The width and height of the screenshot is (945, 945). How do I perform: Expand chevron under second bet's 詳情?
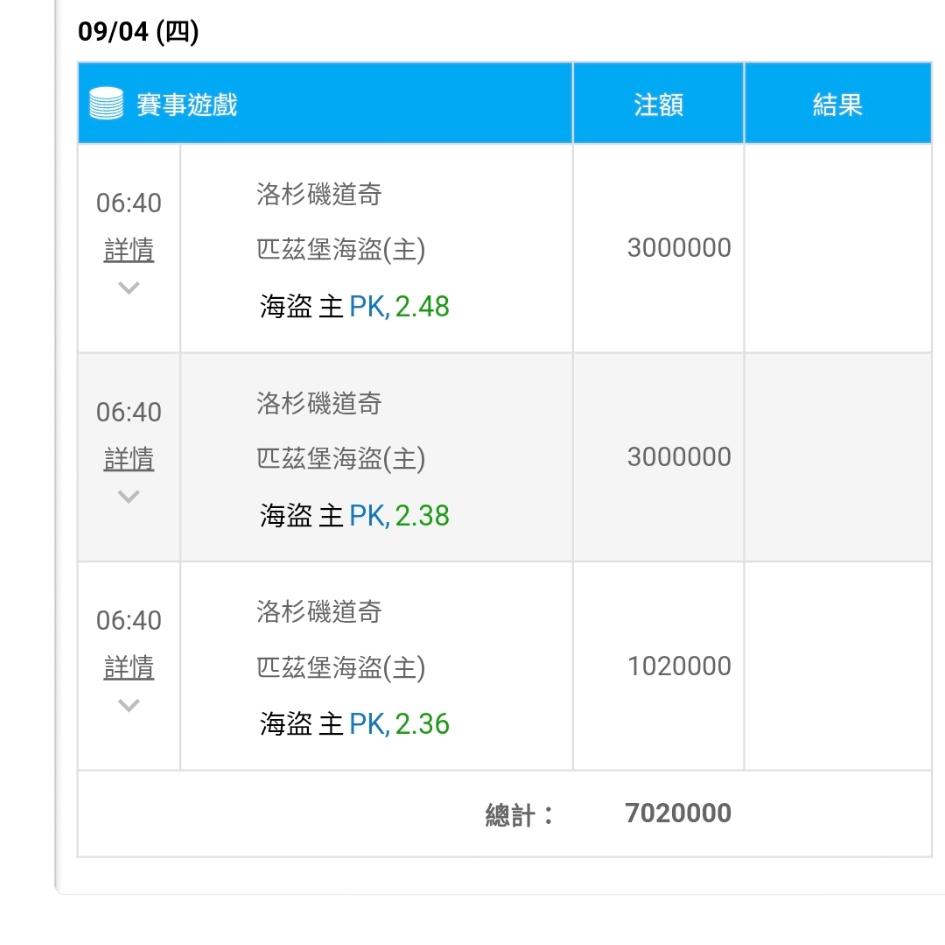point(129,496)
